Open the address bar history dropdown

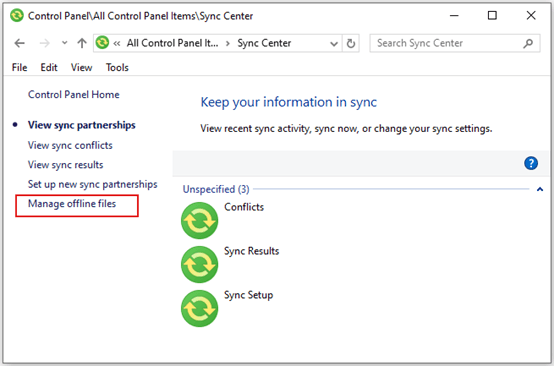click(x=334, y=44)
